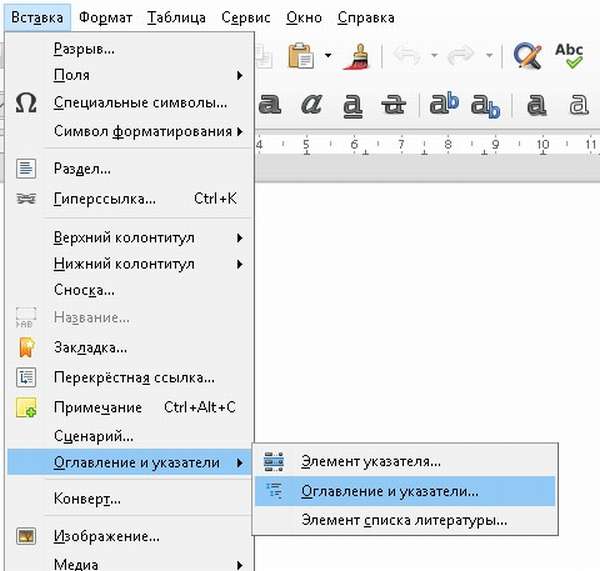Expand the Медиа submenu
Viewport: 600px width, 571px height.
click(x=129, y=562)
